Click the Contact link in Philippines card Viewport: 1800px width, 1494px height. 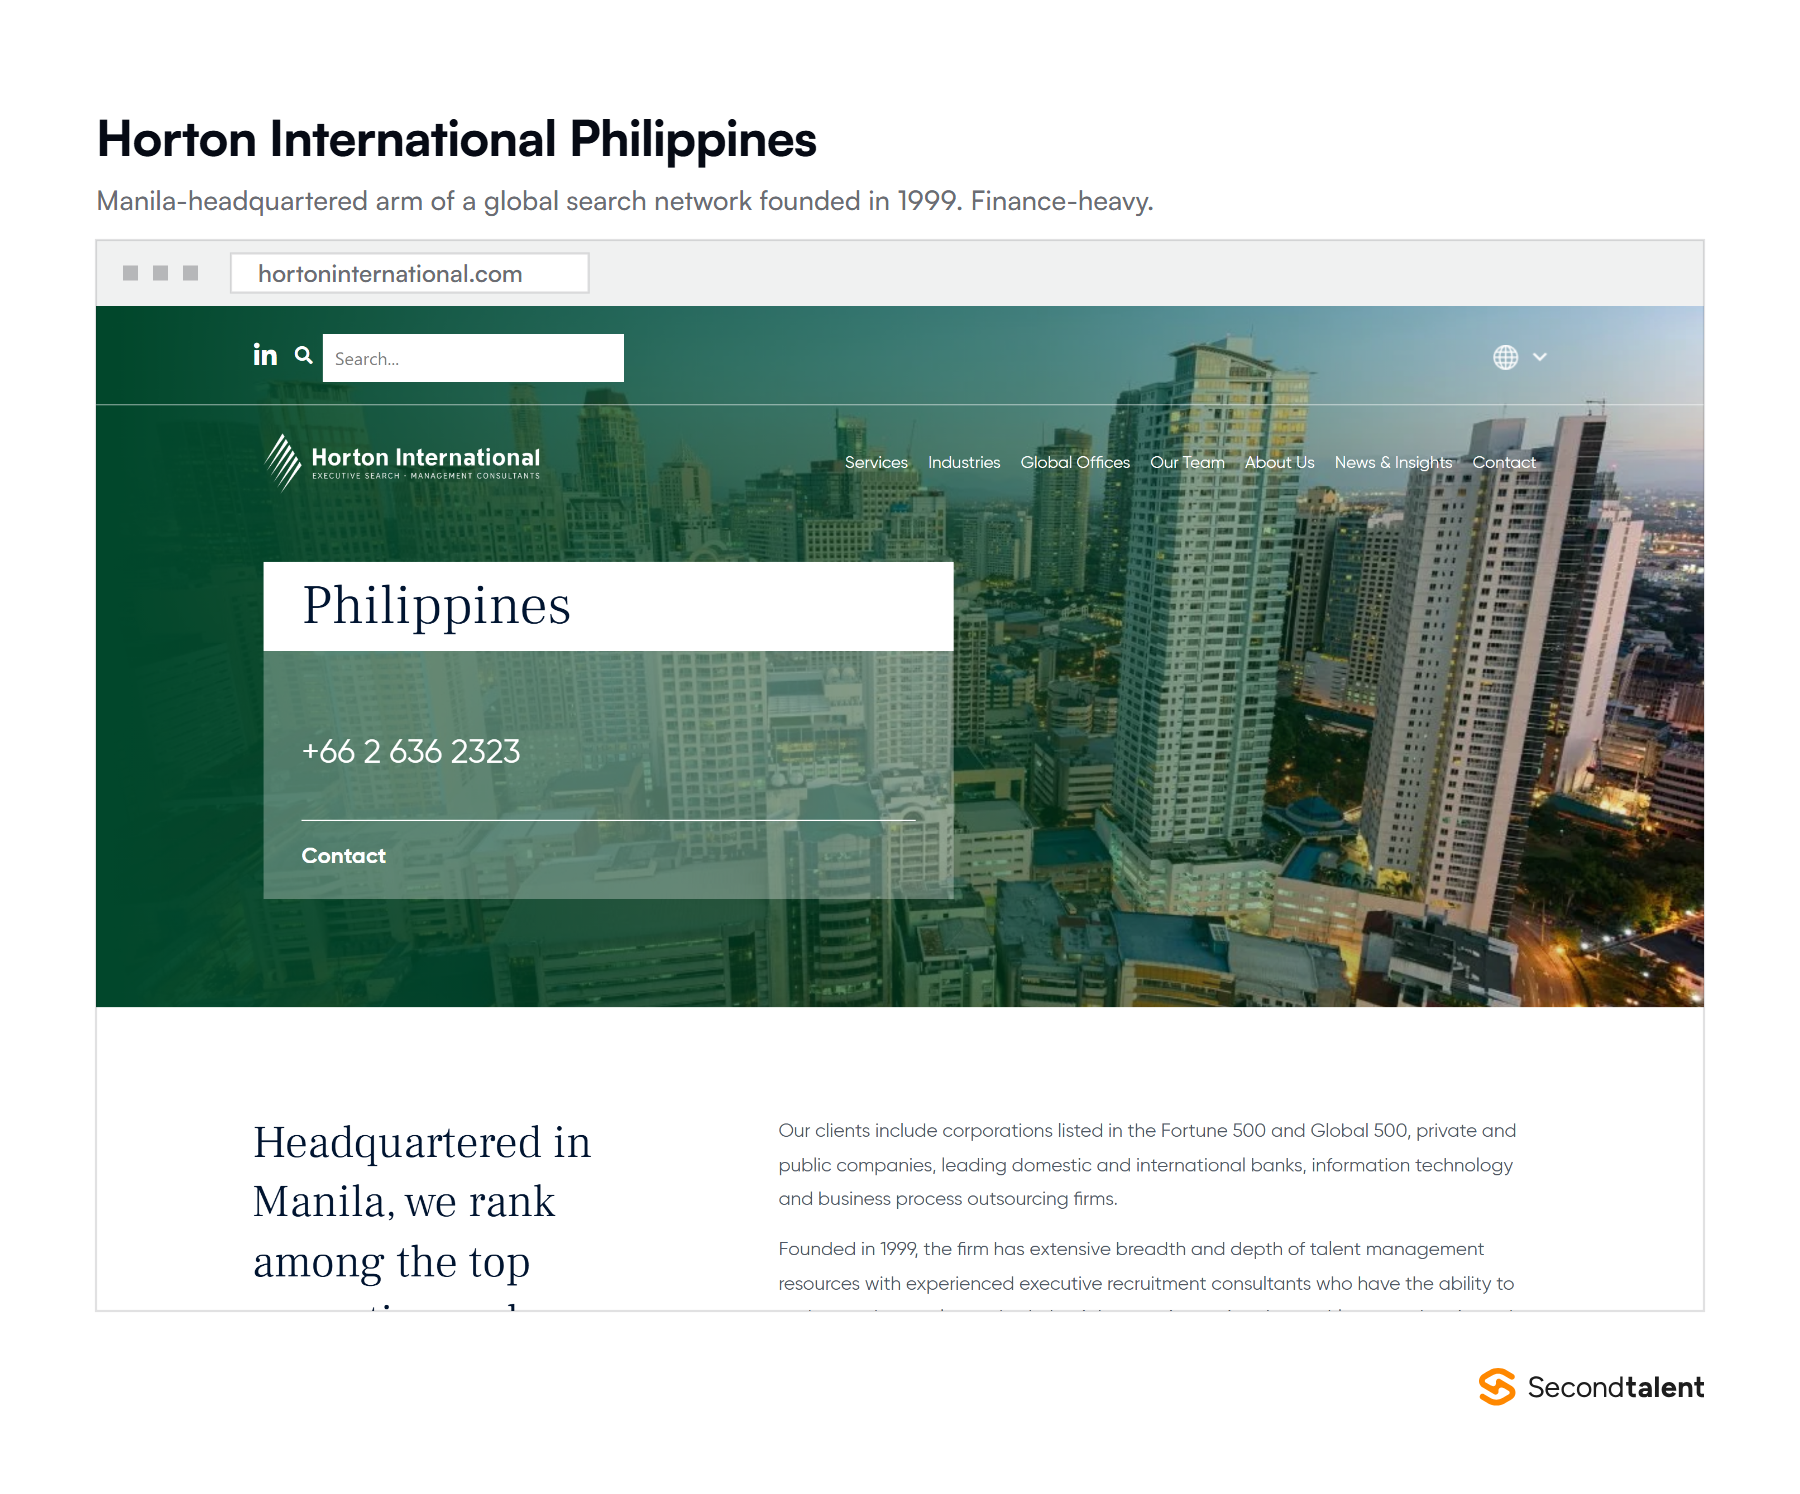pos(343,856)
